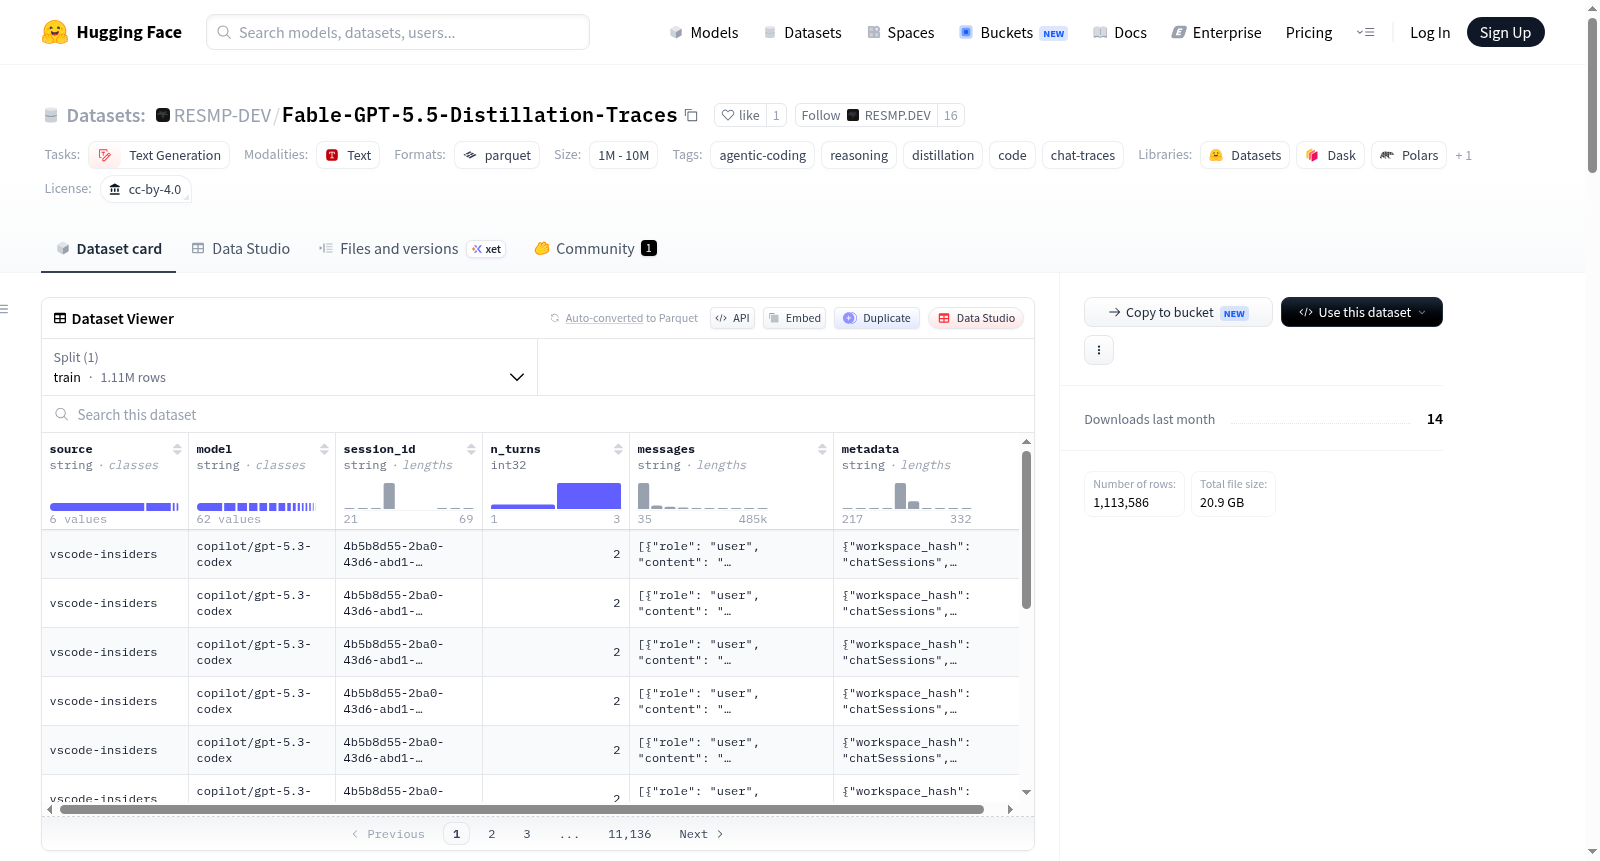
Task: Click the Search this dataset field
Action: click(x=538, y=414)
